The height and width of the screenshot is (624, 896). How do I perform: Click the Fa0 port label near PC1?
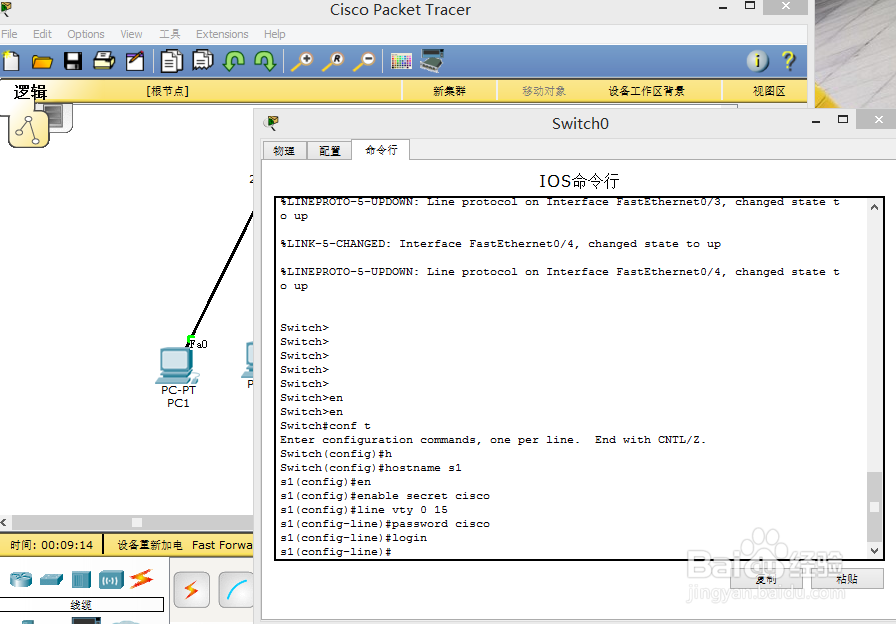point(198,344)
